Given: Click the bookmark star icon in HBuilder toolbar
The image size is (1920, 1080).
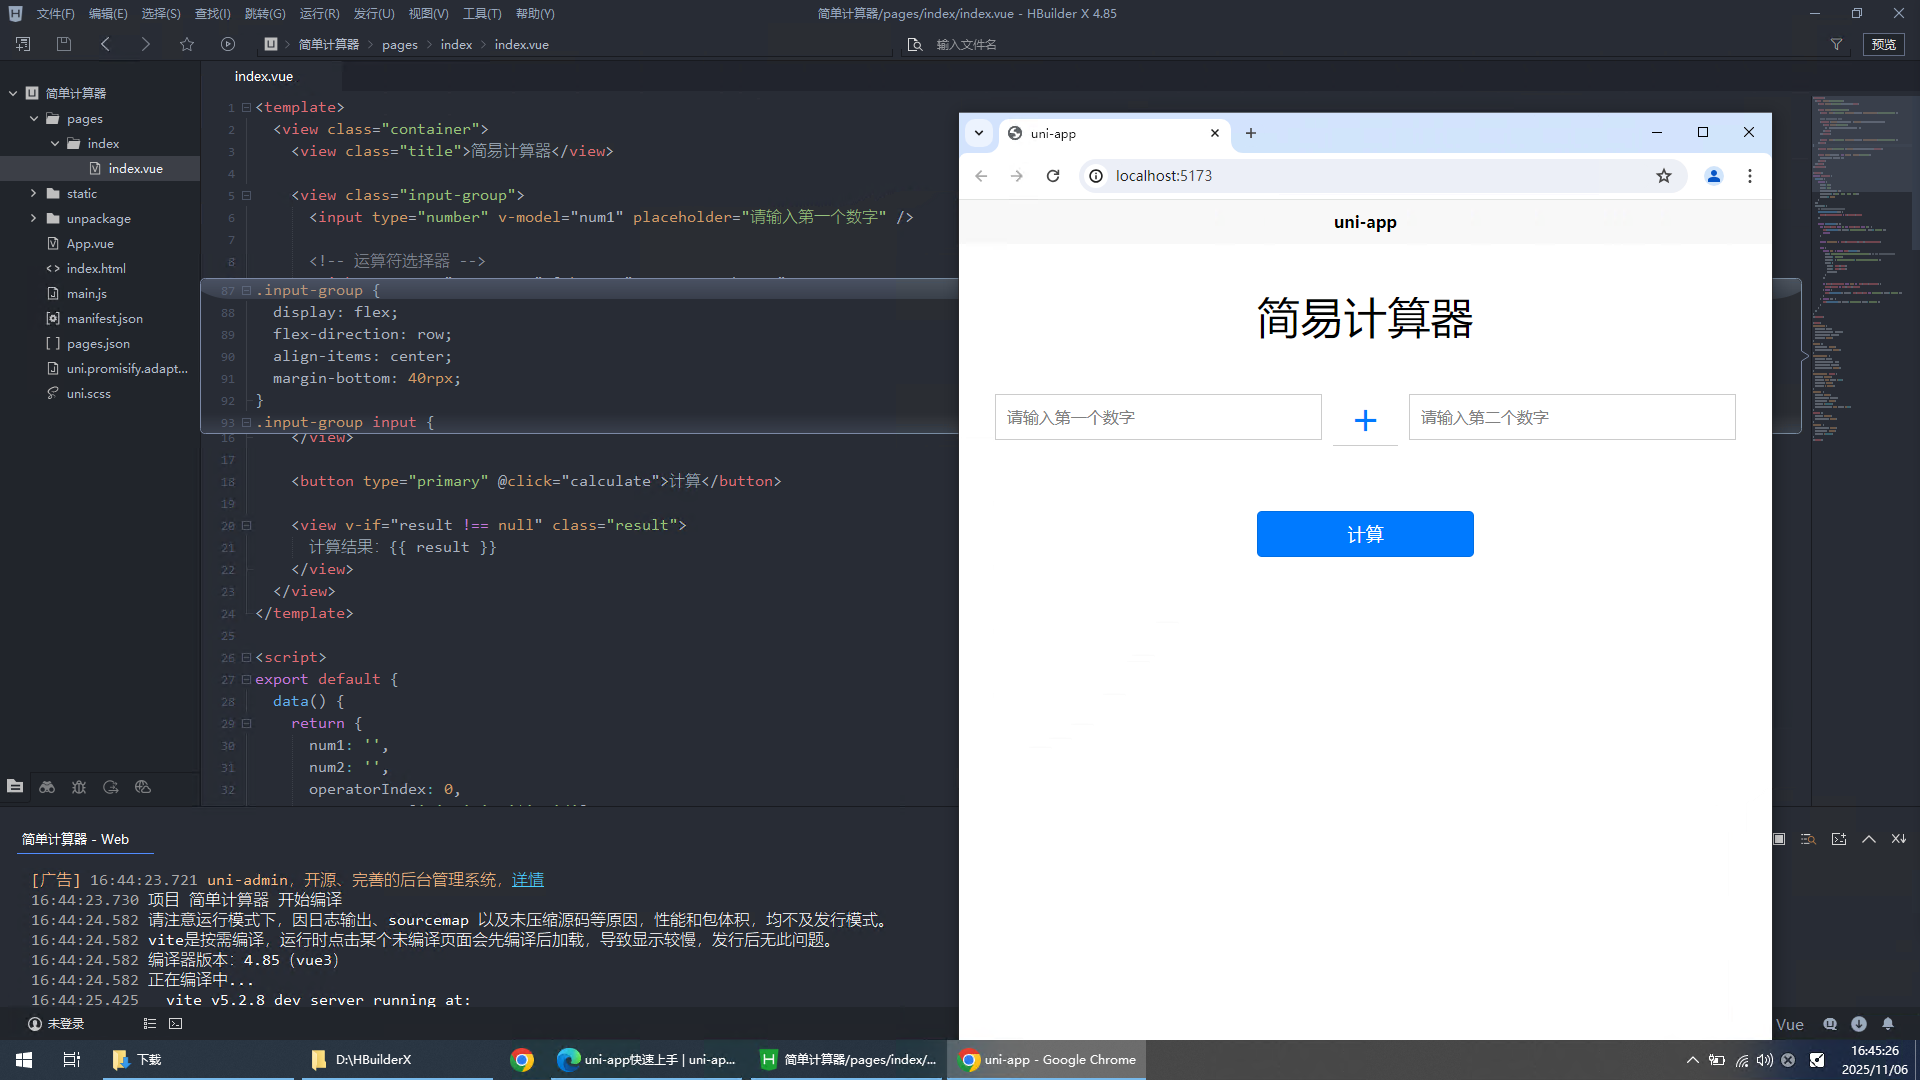Looking at the screenshot, I should pos(187,44).
